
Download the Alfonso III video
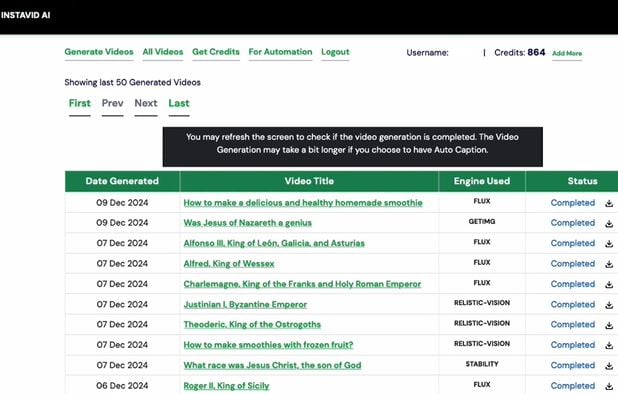[x=609, y=244]
